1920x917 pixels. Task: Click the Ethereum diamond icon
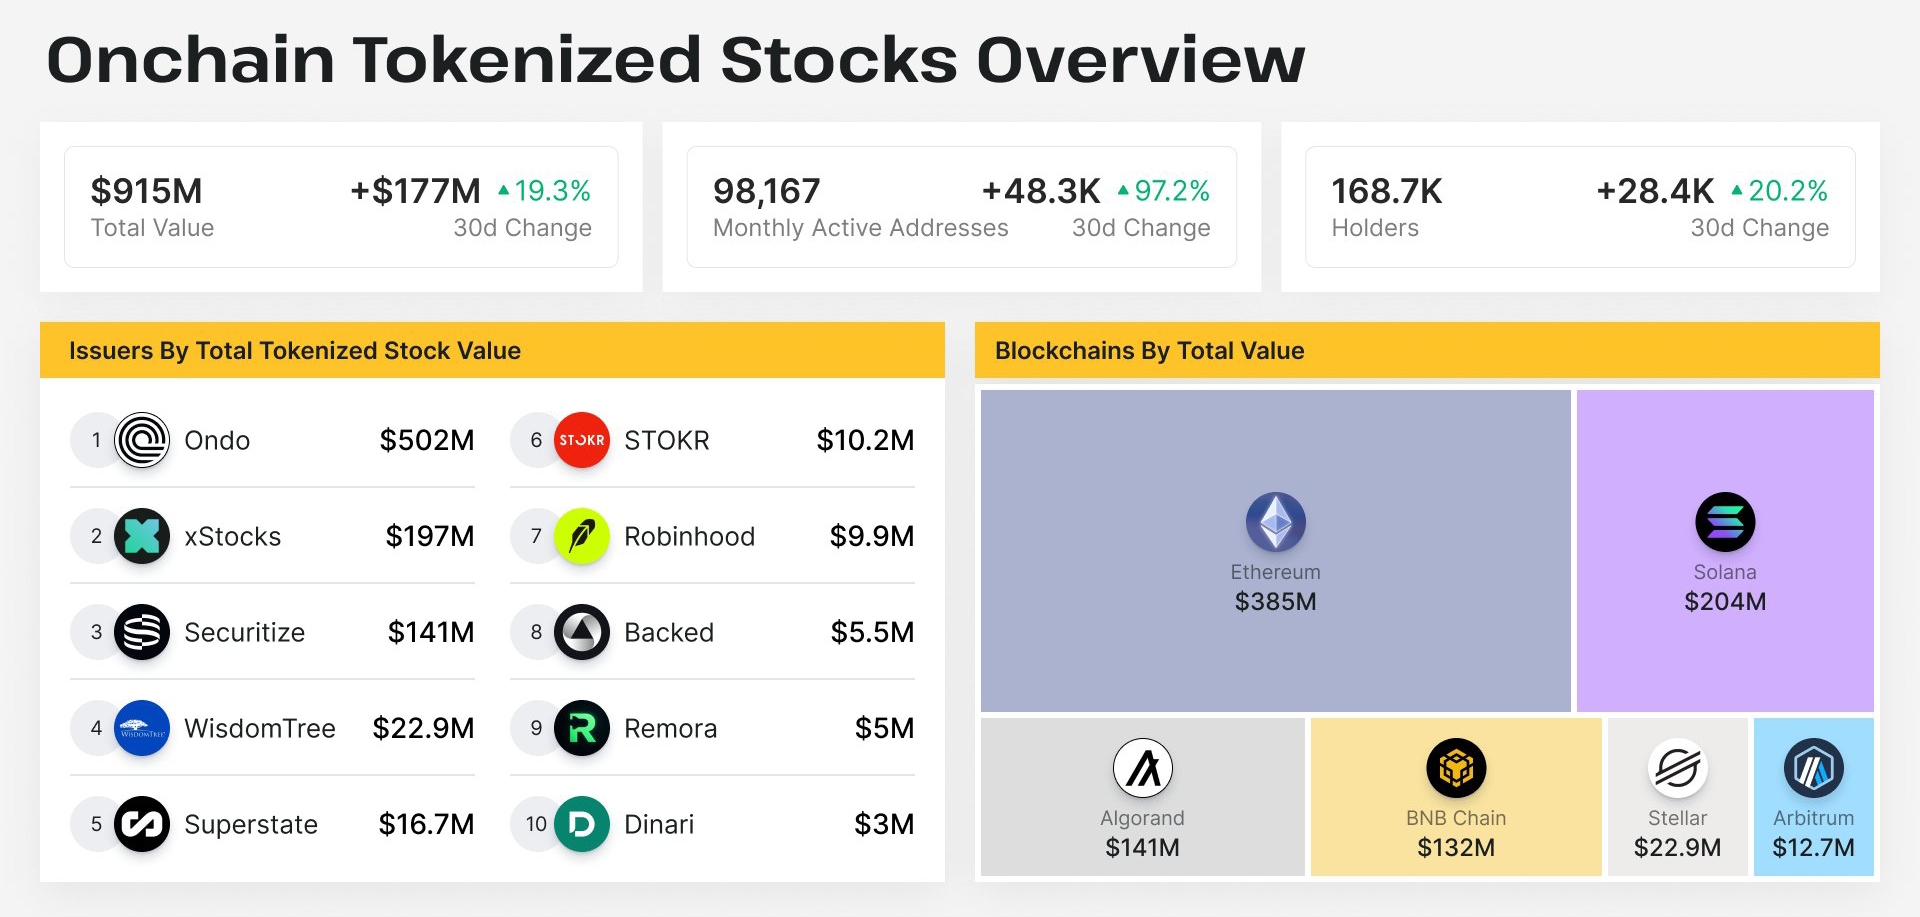pos(1276,522)
